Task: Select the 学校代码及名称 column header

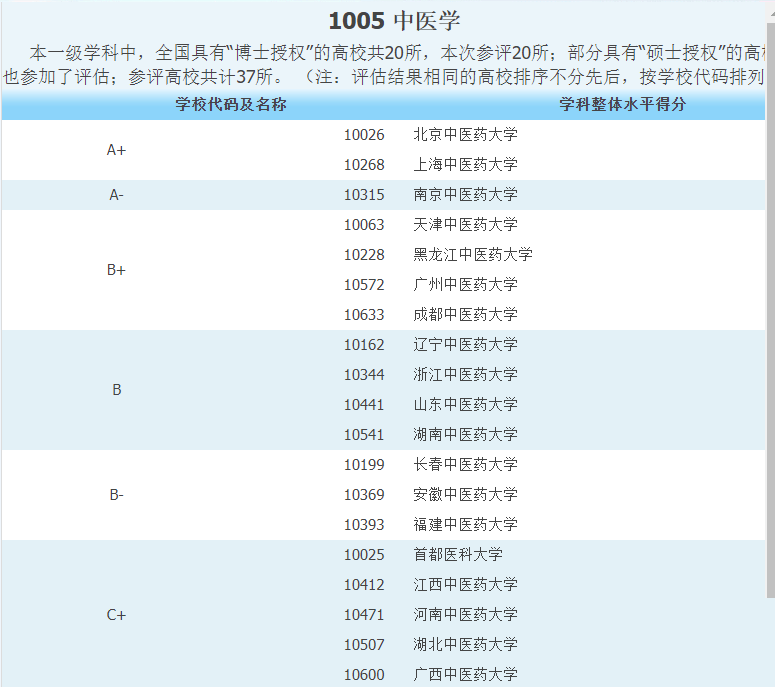Action: [231, 105]
